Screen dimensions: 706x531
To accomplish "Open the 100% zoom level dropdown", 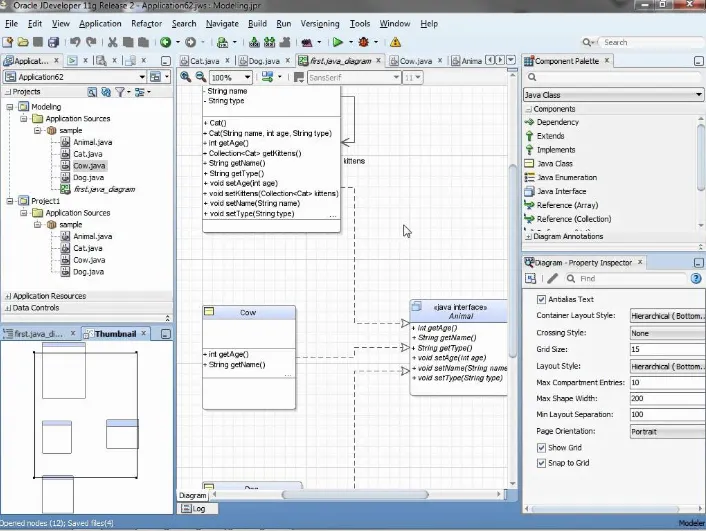I will [247, 77].
